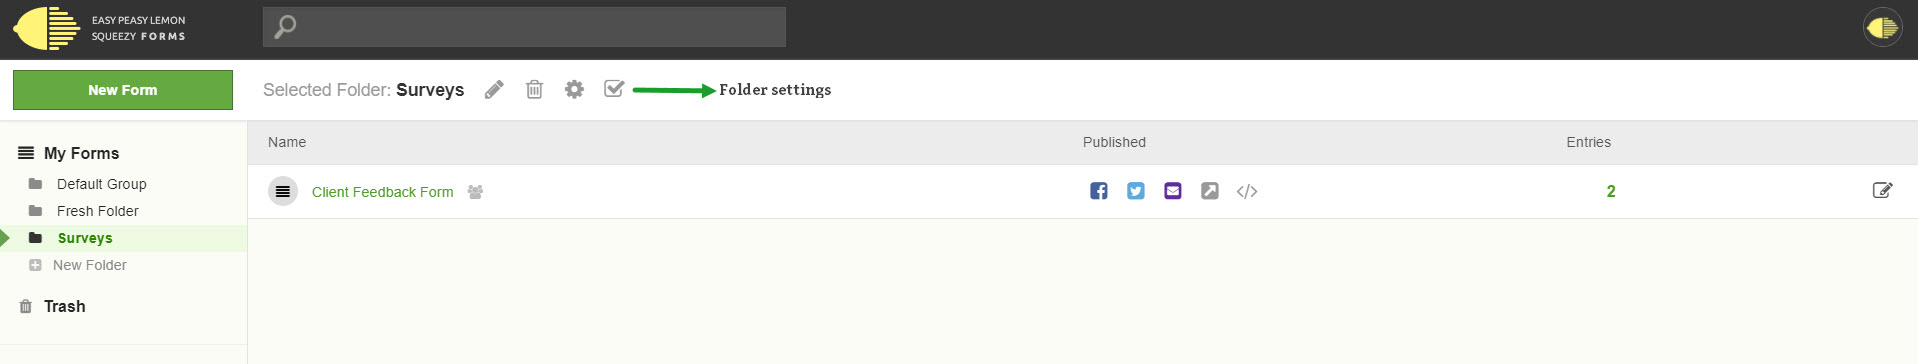The width and height of the screenshot is (1918, 364).
Task: Click the check-square icon beside gear
Action: [614, 89]
